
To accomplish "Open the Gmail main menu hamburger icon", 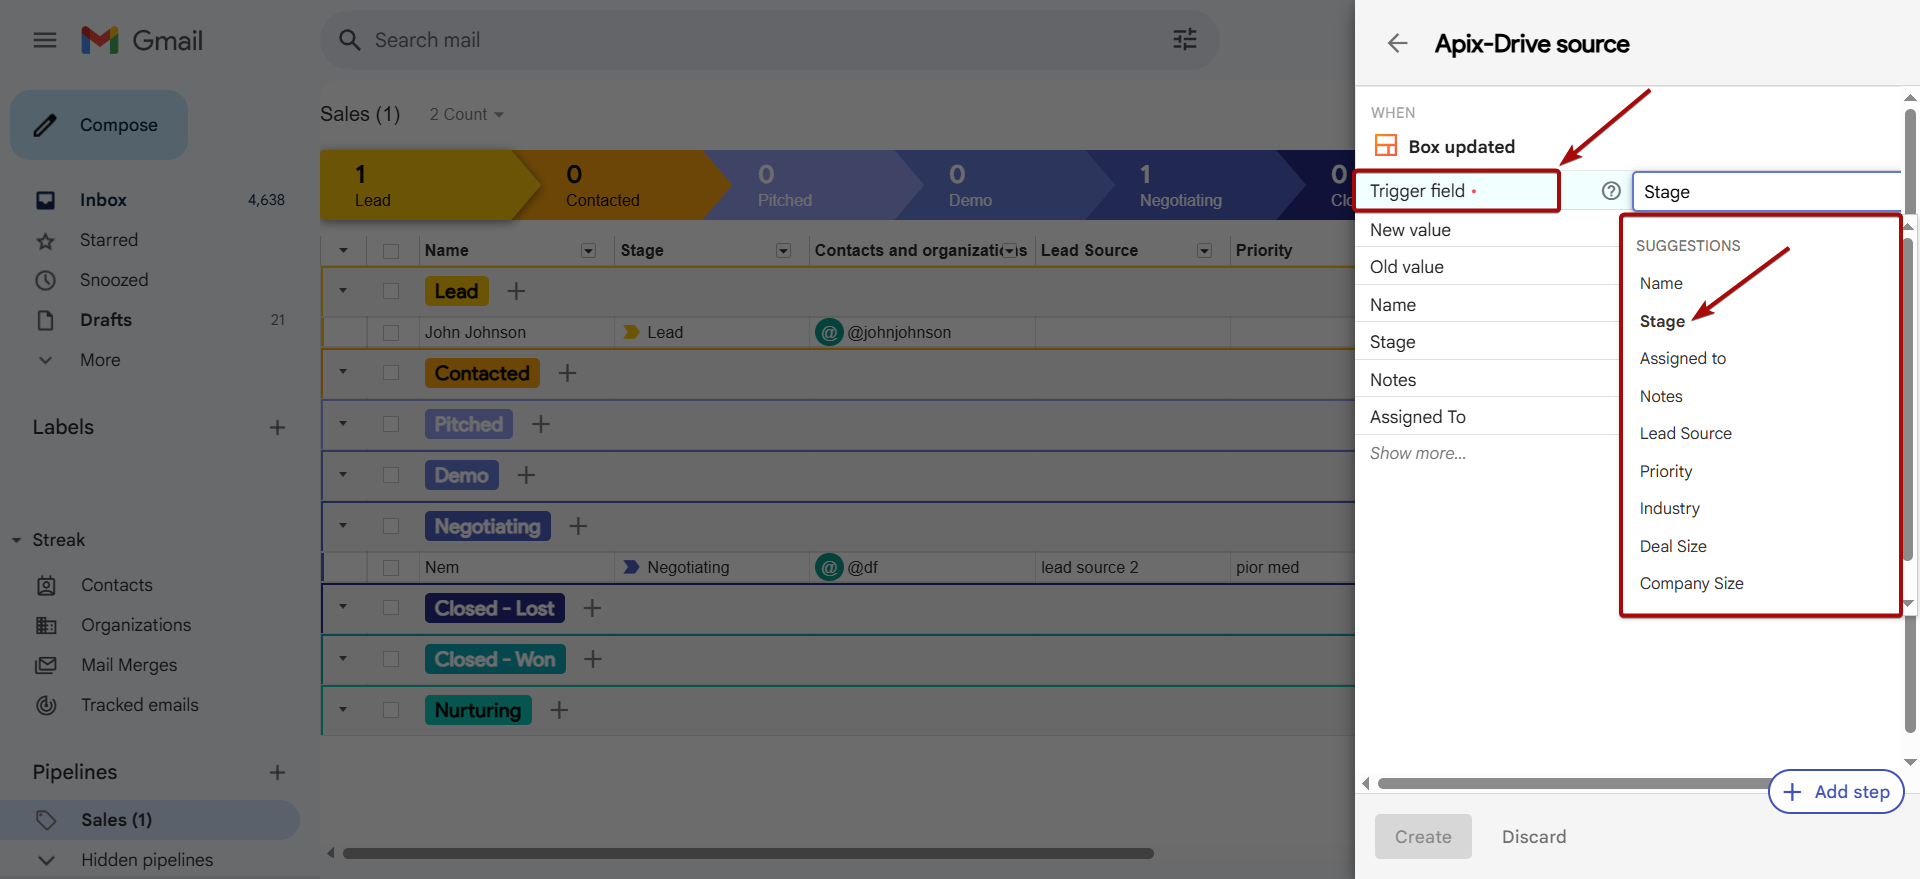I will click(x=45, y=40).
